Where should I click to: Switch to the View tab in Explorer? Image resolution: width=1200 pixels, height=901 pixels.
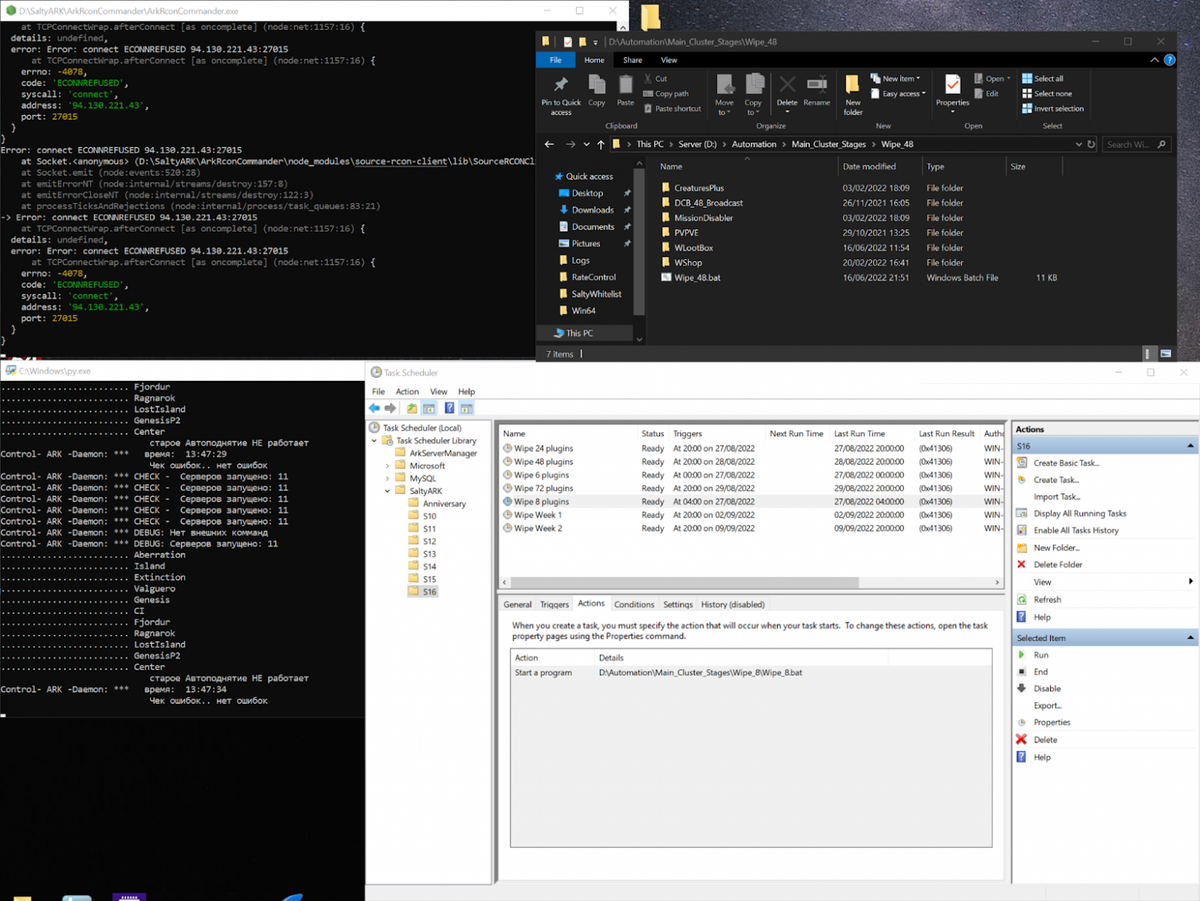[x=668, y=60]
